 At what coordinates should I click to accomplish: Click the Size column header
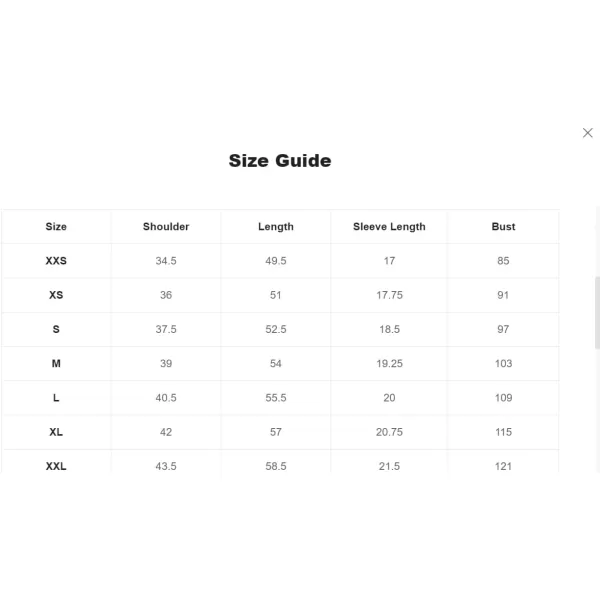(56, 227)
